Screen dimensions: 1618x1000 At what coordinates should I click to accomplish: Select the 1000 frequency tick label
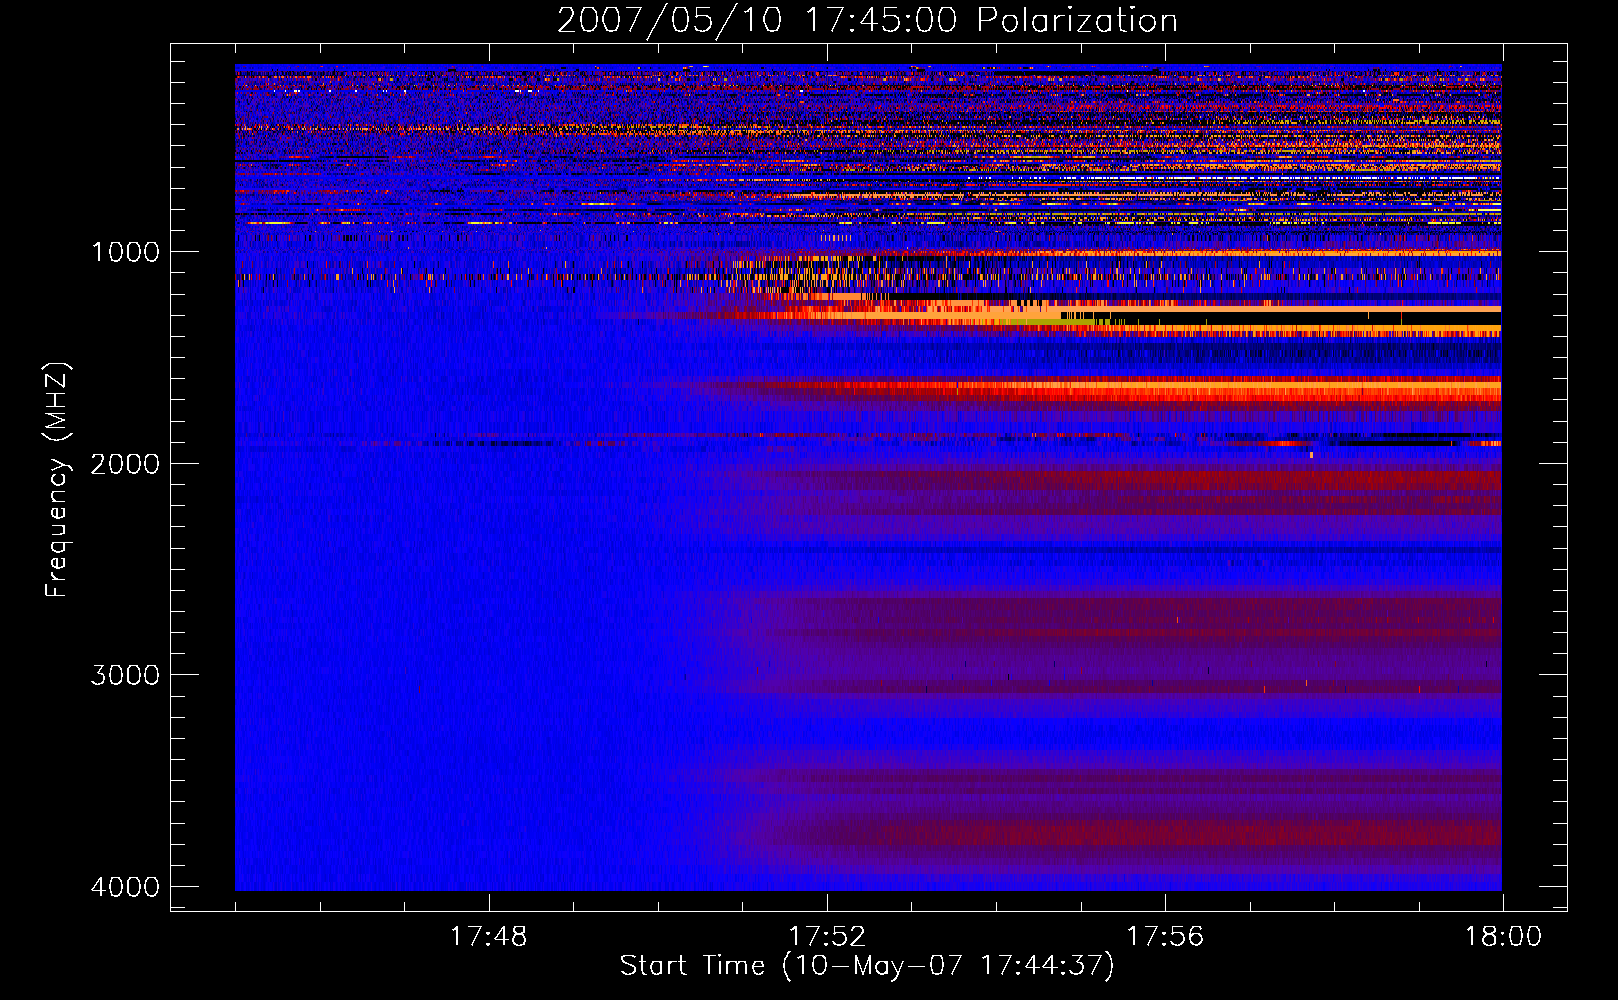(126, 252)
